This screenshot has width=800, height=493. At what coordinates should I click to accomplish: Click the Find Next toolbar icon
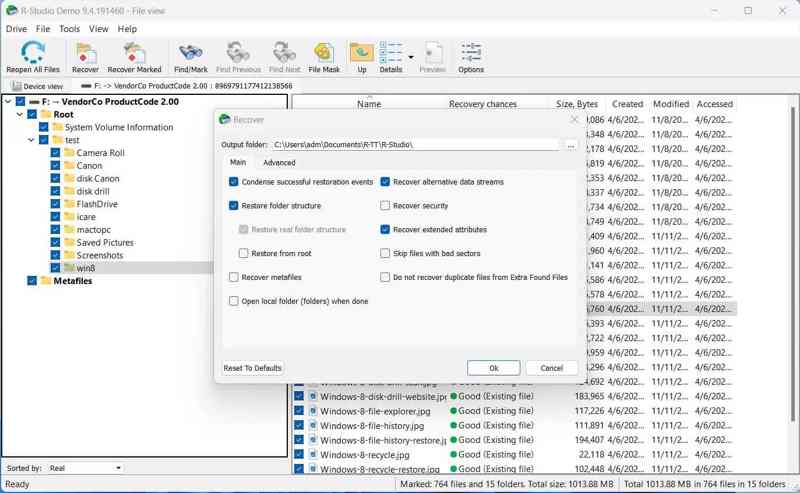tap(284, 53)
